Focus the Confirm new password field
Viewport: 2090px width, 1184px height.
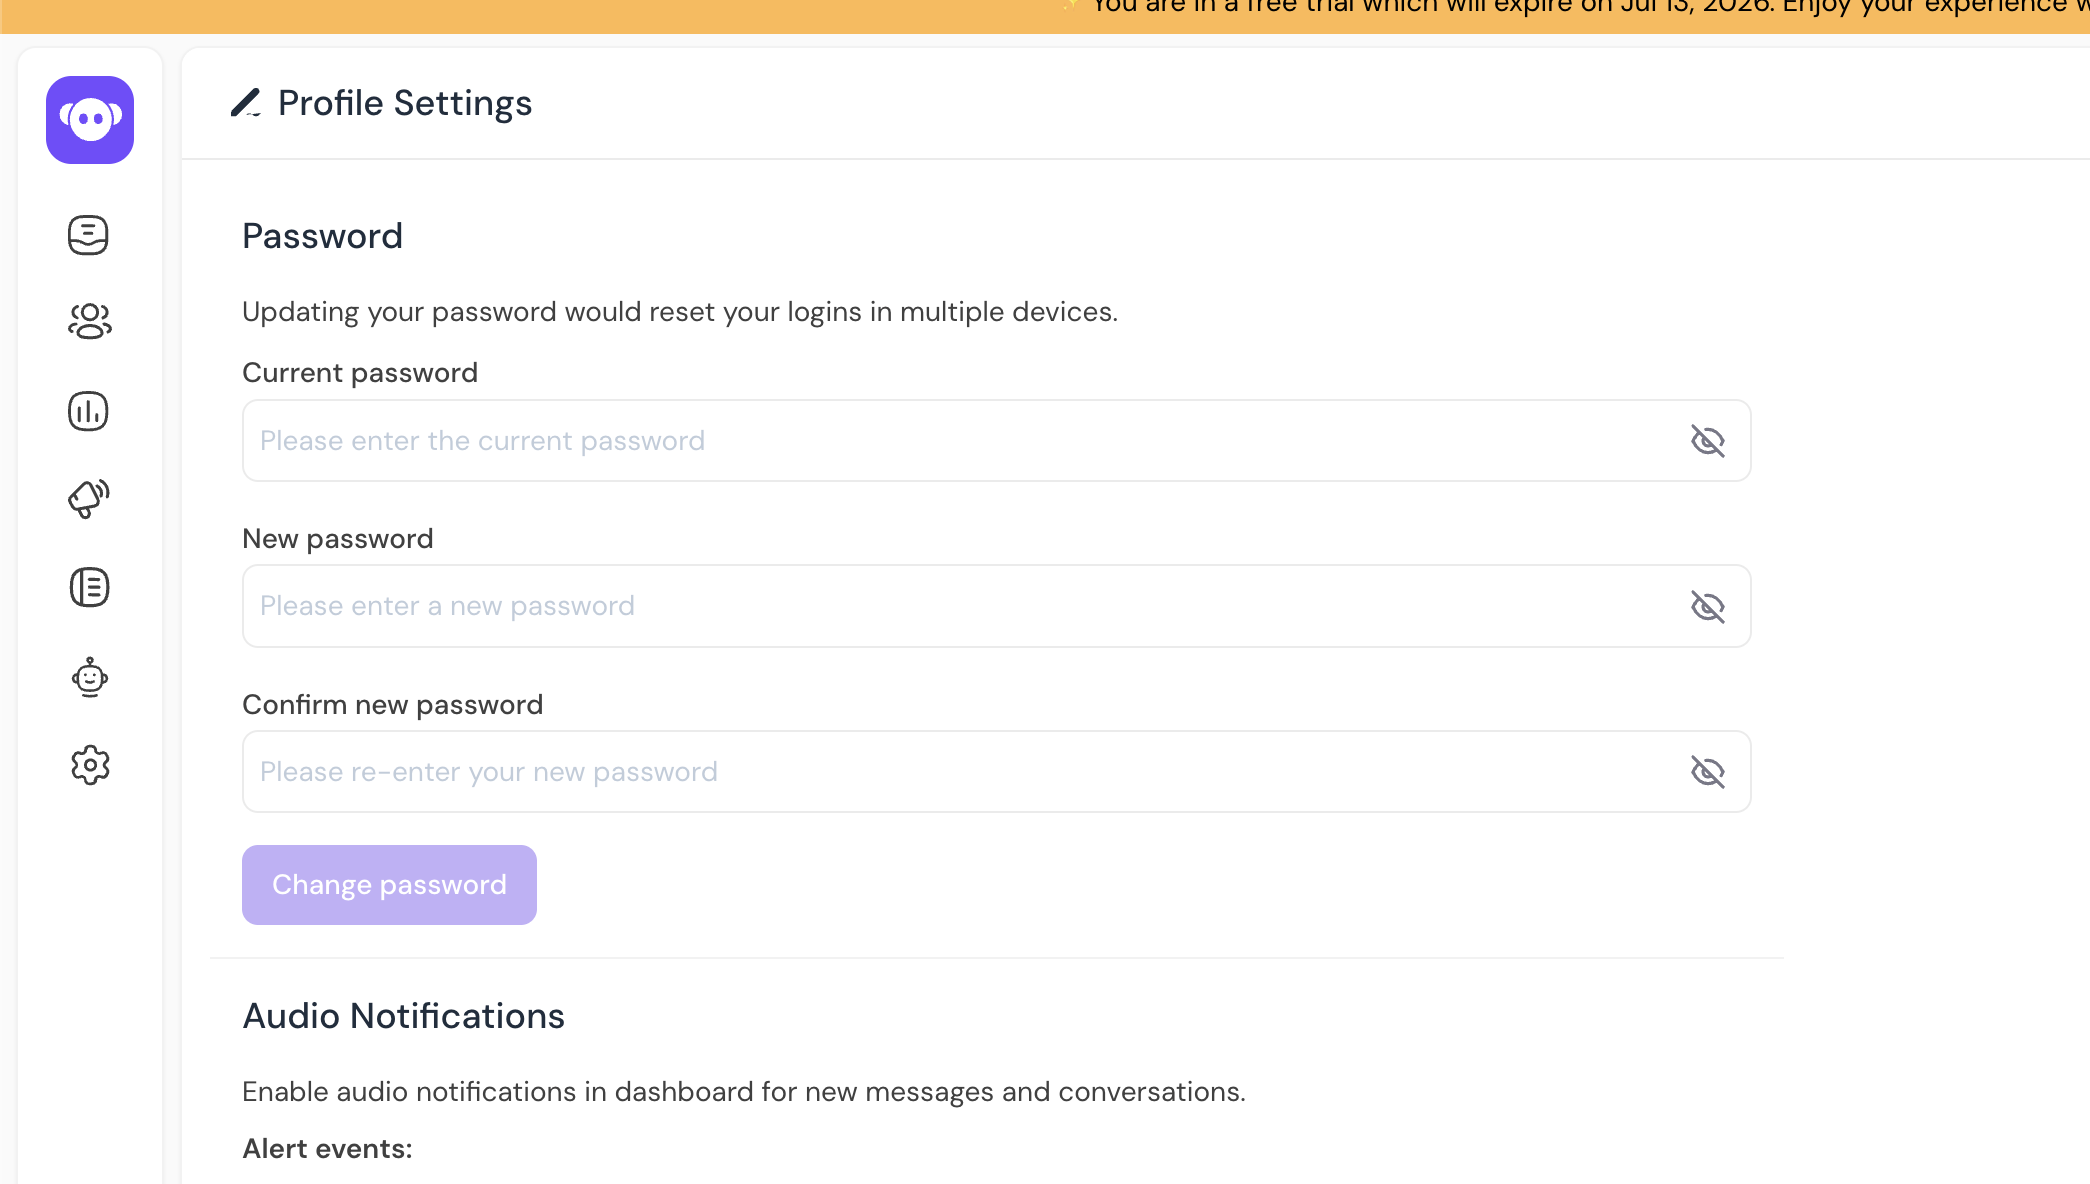[996, 772]
